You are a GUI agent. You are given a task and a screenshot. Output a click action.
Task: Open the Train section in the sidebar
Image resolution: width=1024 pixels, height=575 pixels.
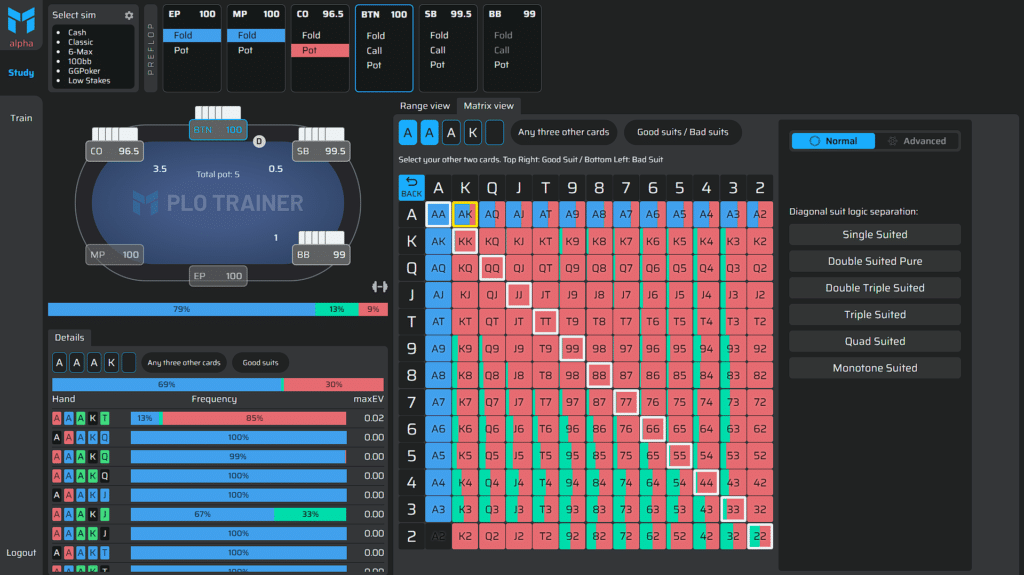[x=21, y=118]
